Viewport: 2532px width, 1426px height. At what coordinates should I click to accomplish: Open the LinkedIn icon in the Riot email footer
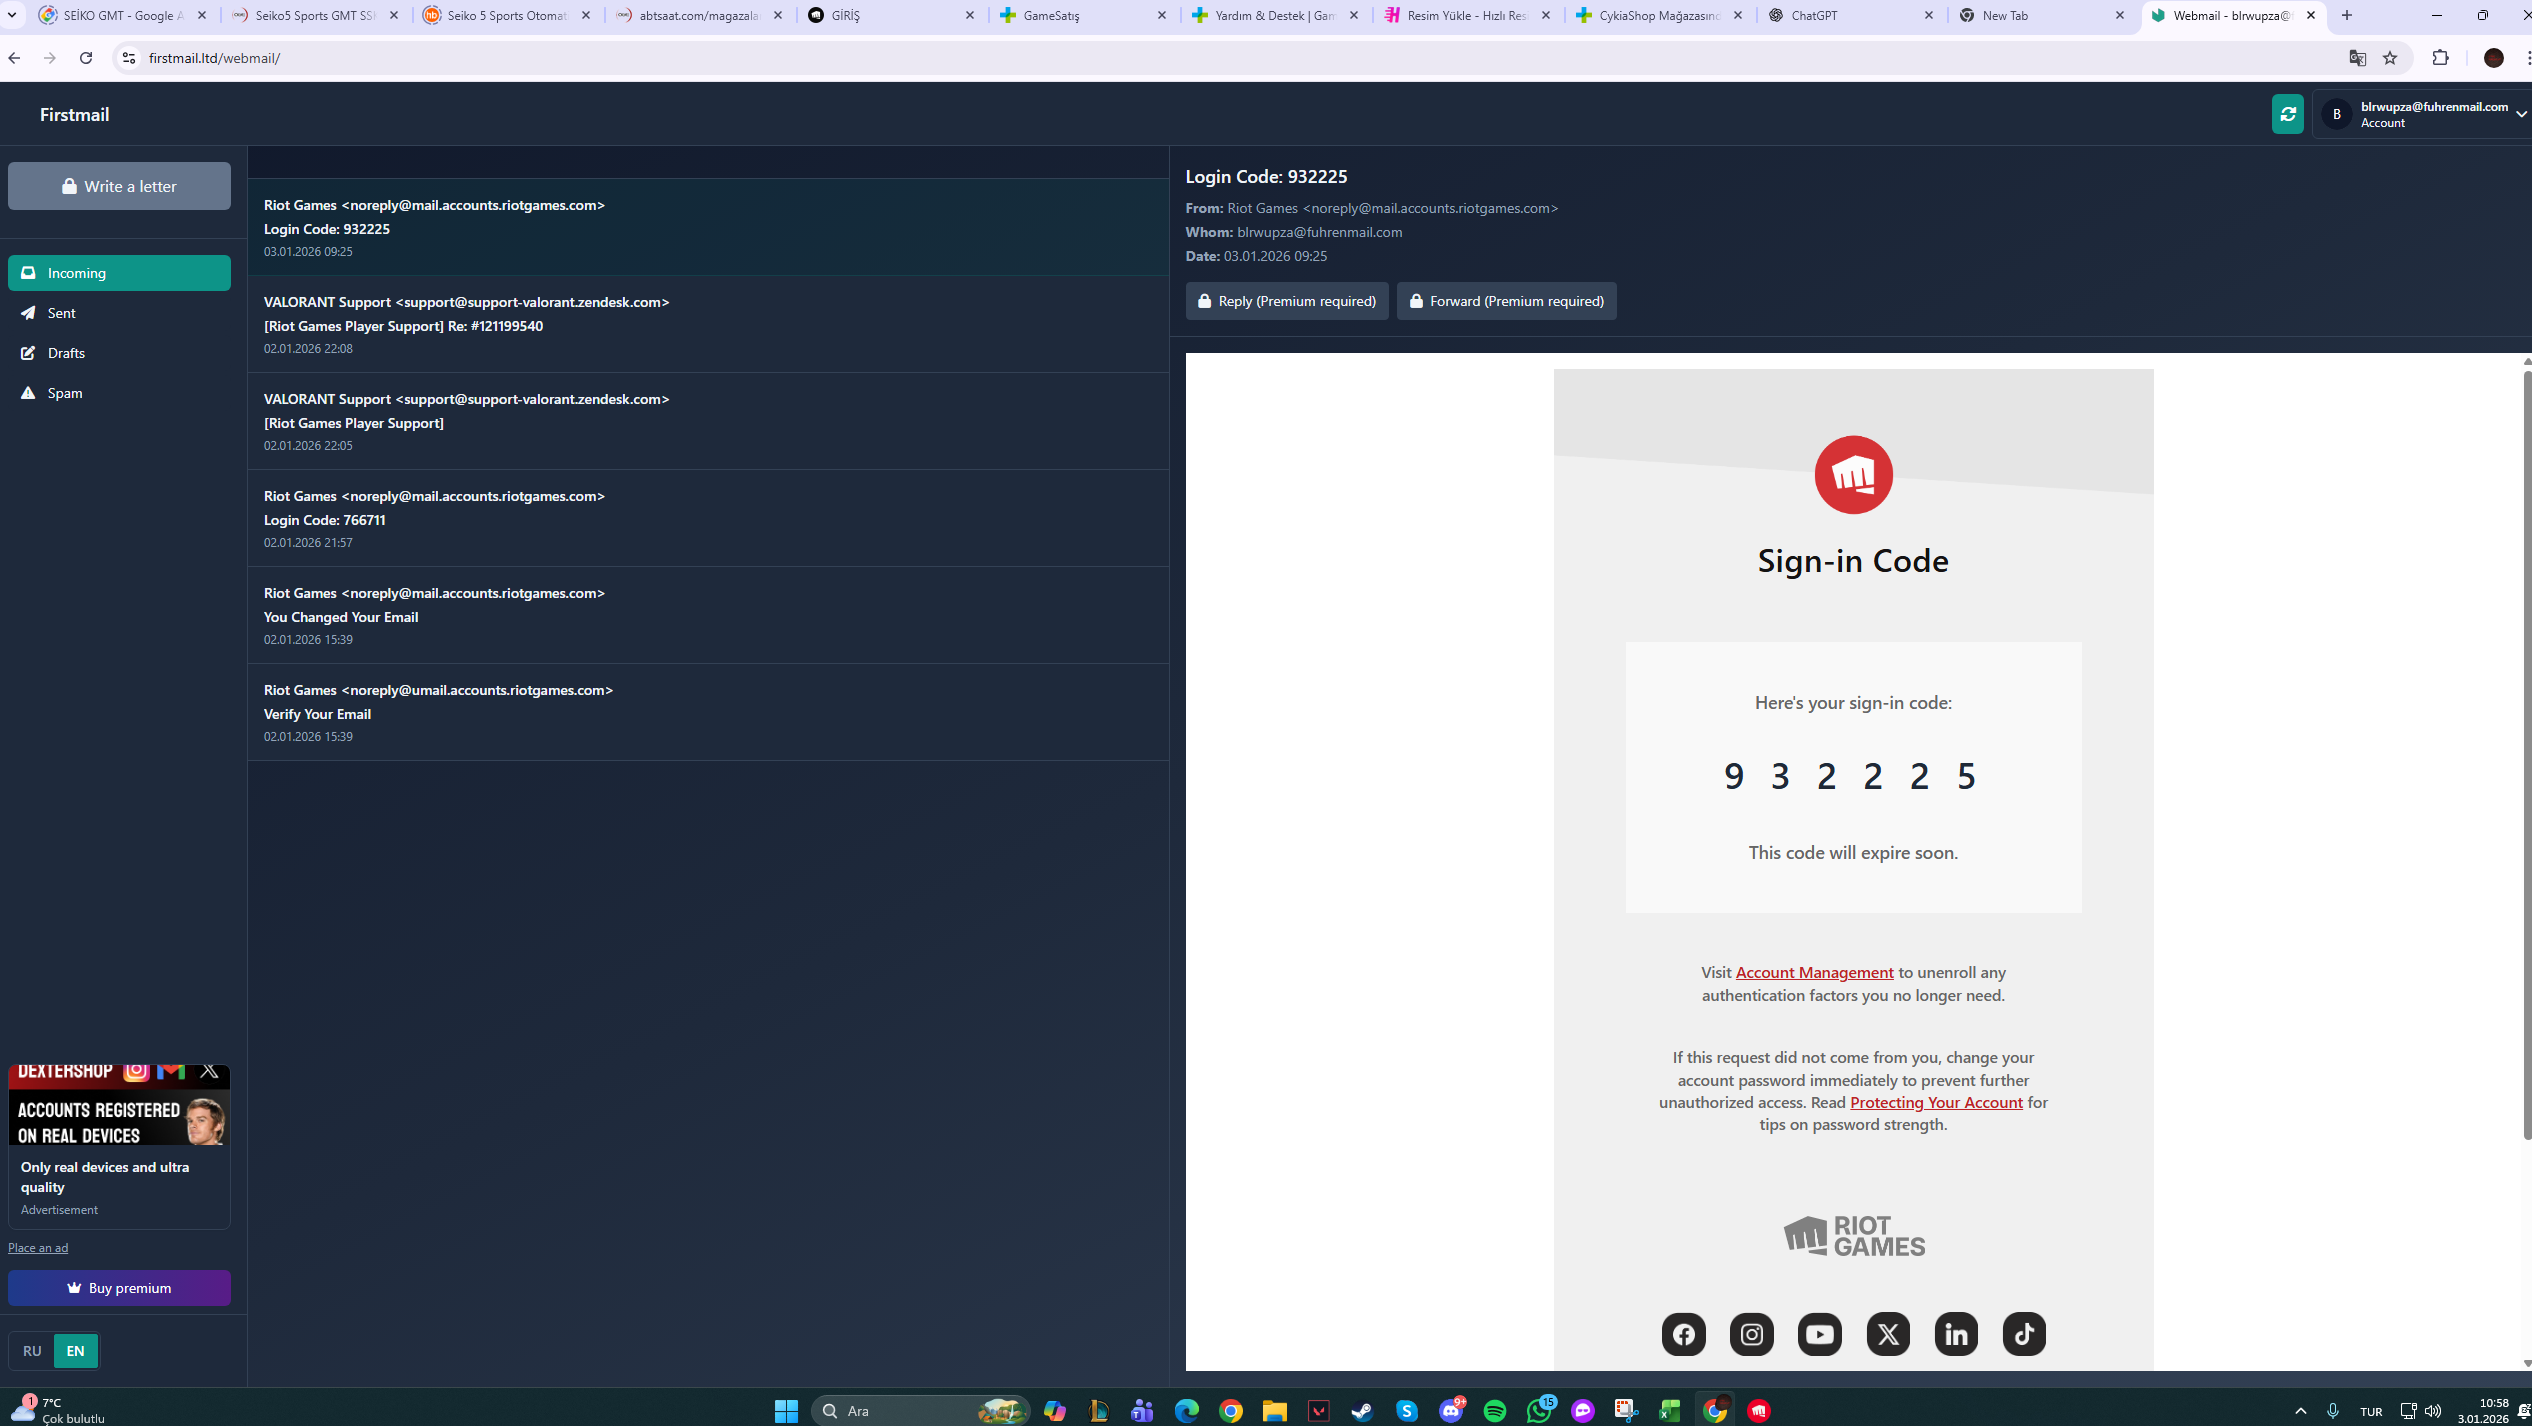pos(1956,1334)
